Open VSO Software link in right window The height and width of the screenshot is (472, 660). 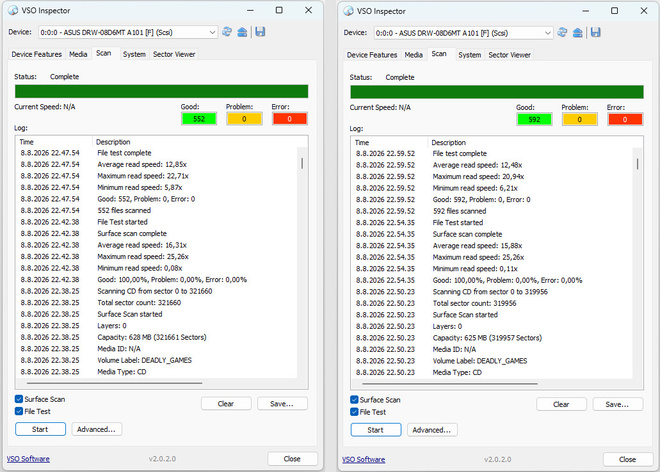364,459
